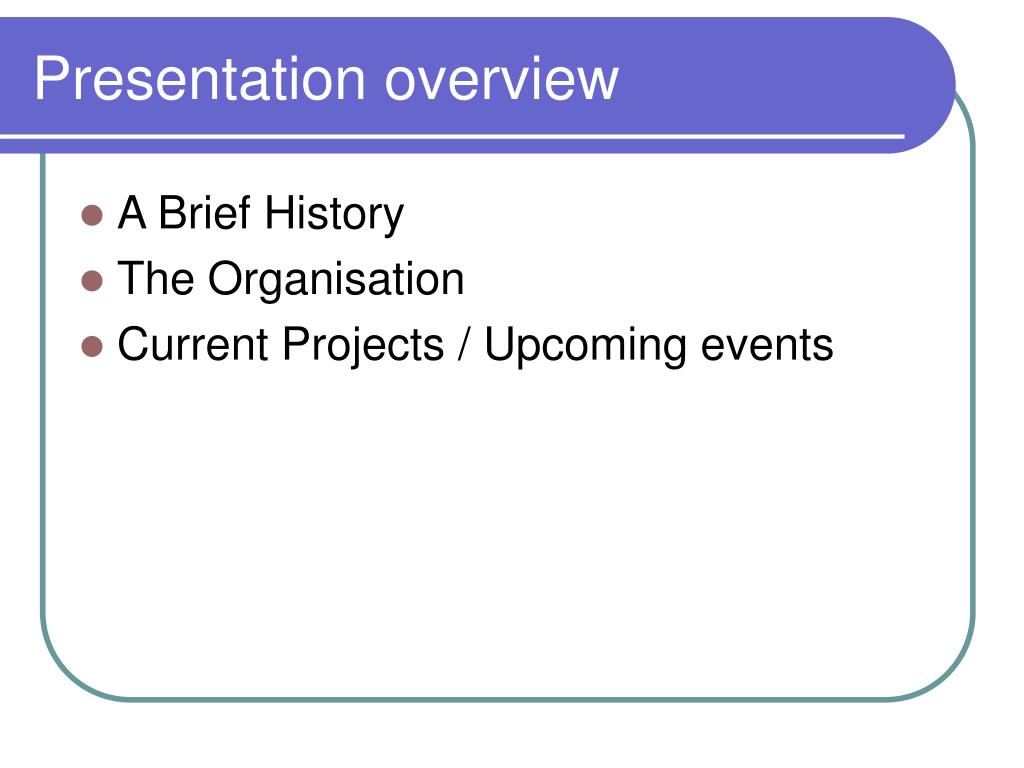Click the word "History" in first bullet
The height and width of the screenshot is (768, 1024).
(334, 214)
